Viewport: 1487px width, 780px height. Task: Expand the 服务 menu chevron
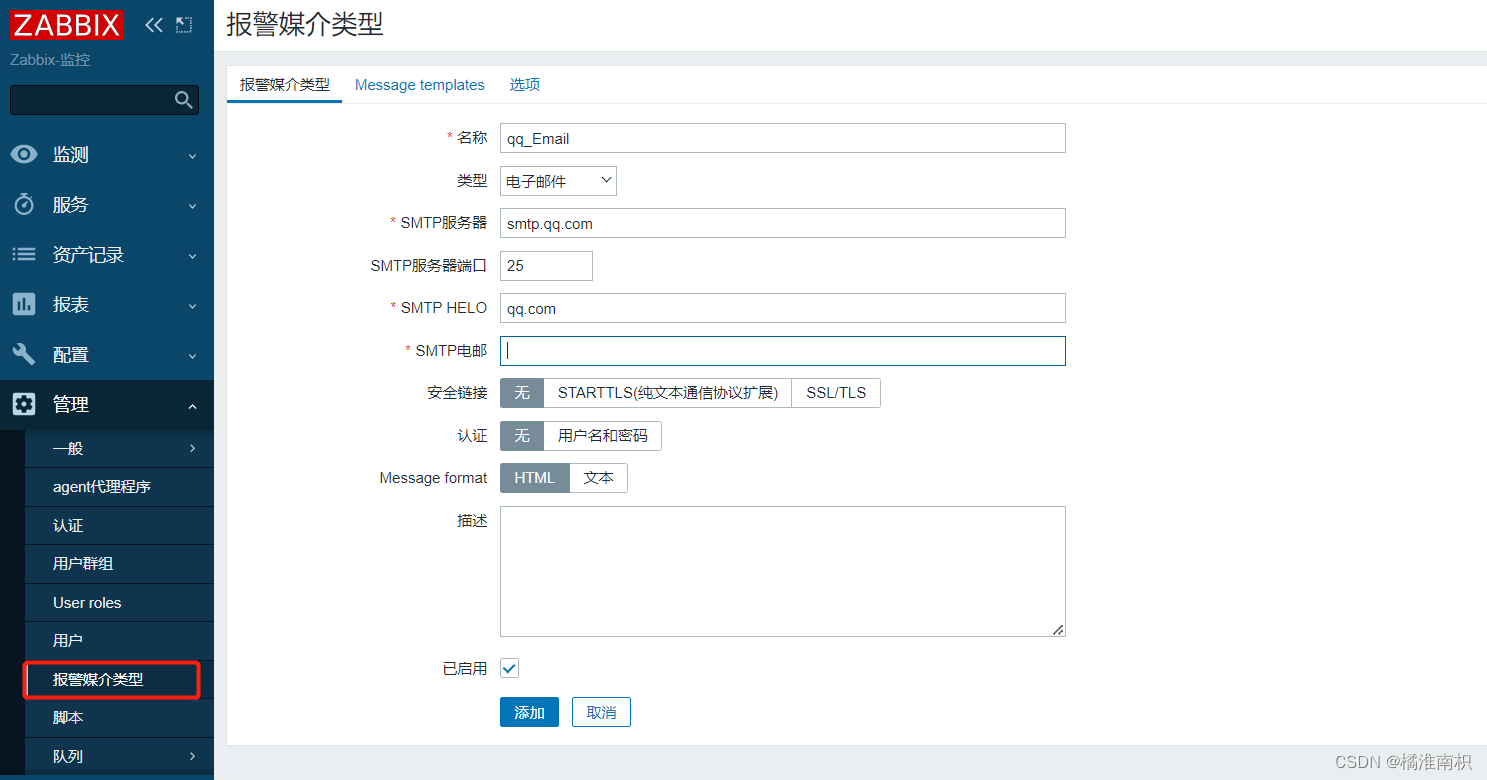pos(193,206)
